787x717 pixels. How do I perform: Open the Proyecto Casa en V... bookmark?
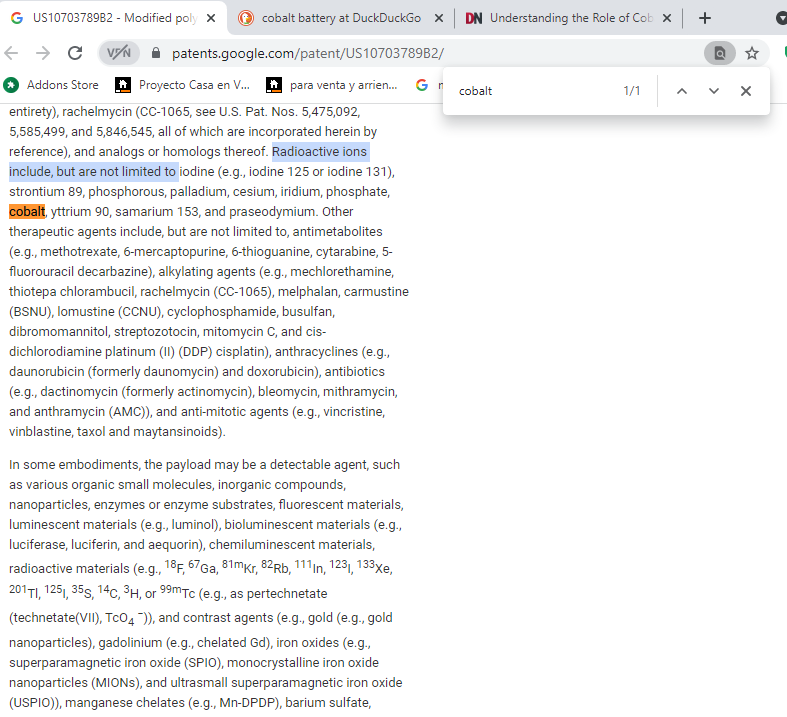183,85
